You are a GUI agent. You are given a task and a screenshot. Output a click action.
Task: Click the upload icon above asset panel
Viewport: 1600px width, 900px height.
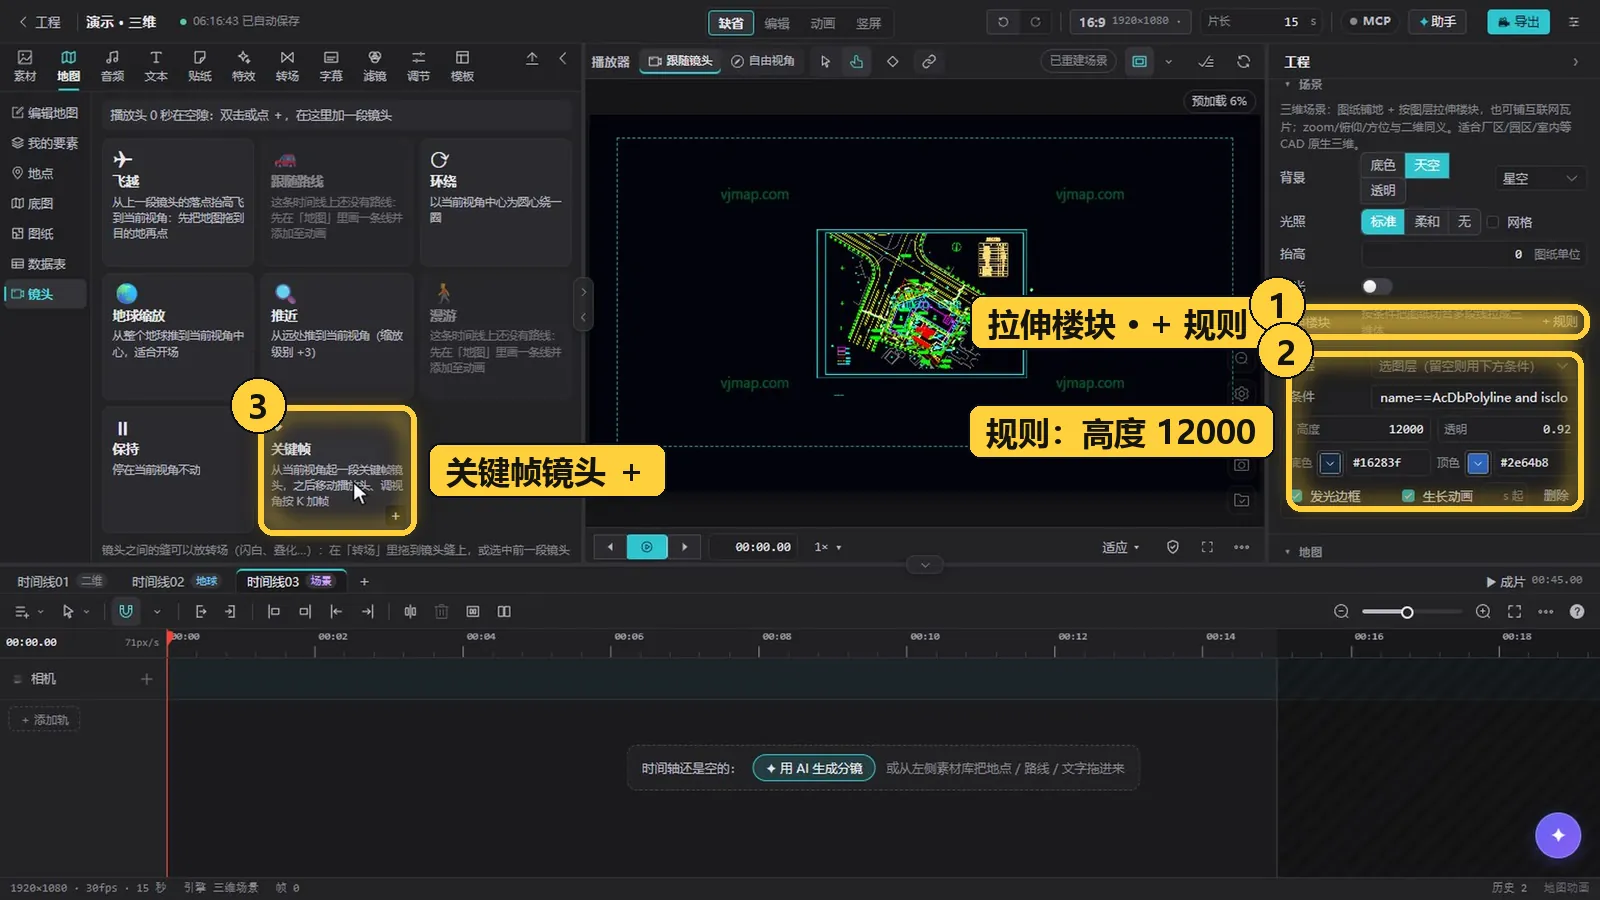(532, 59)
